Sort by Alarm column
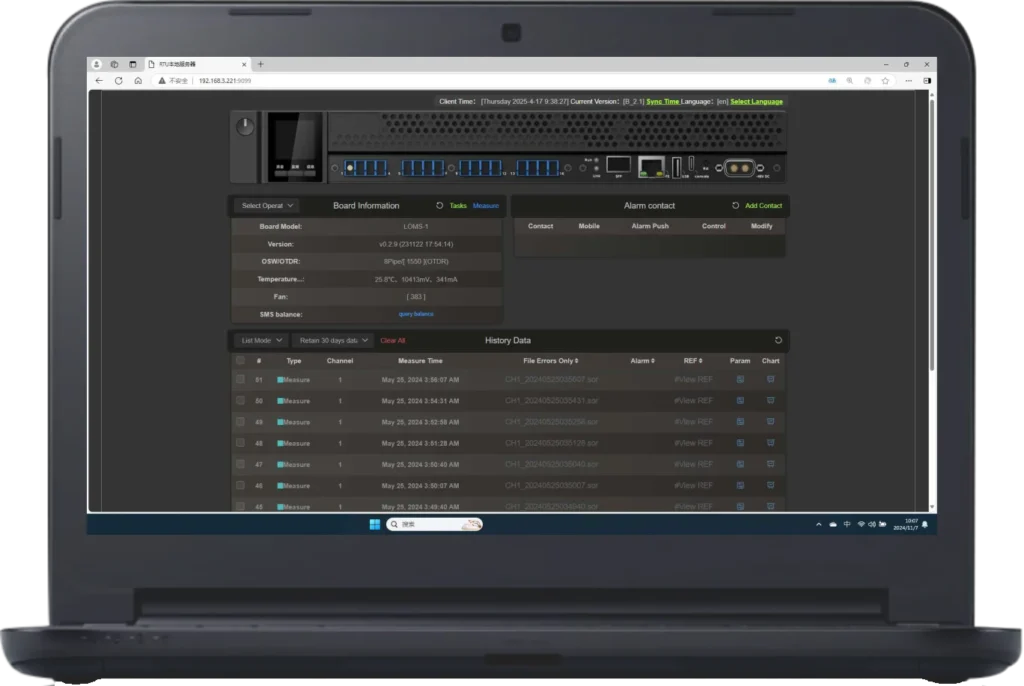Viewport: 1024px width, 686px height. pos(643,361)
